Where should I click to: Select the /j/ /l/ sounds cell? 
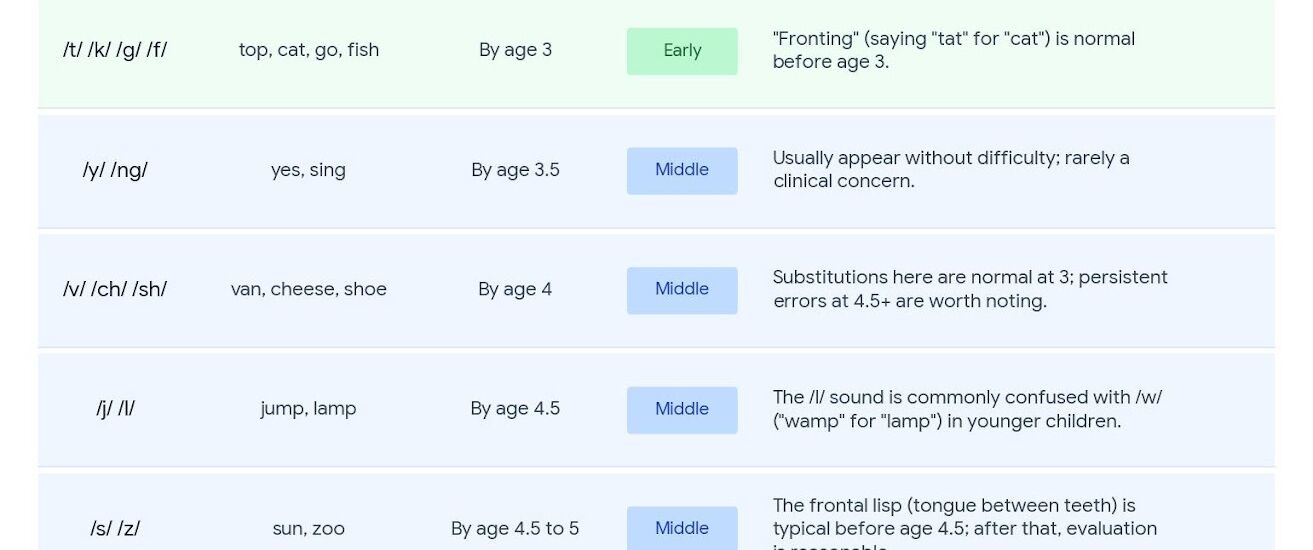[115, 409]
